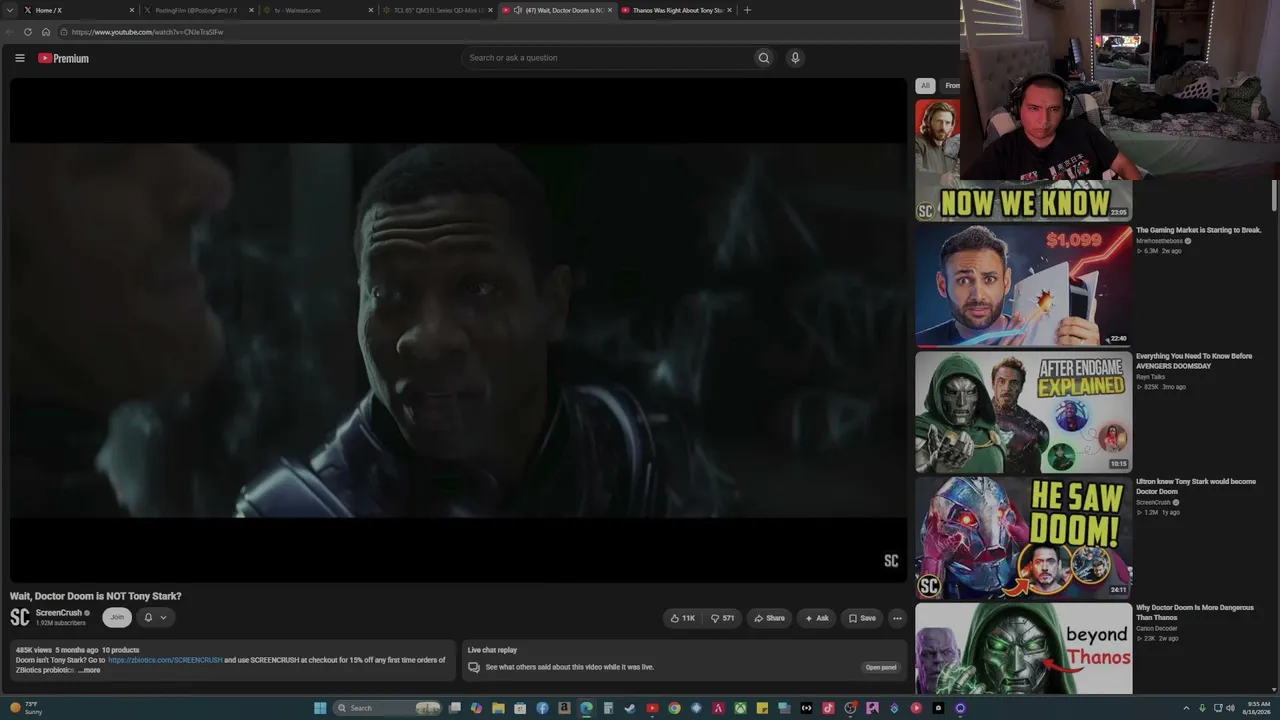This screenshot has width=1280, height=720.
Task: Open Task View from the taskbar
Action: 455,708
